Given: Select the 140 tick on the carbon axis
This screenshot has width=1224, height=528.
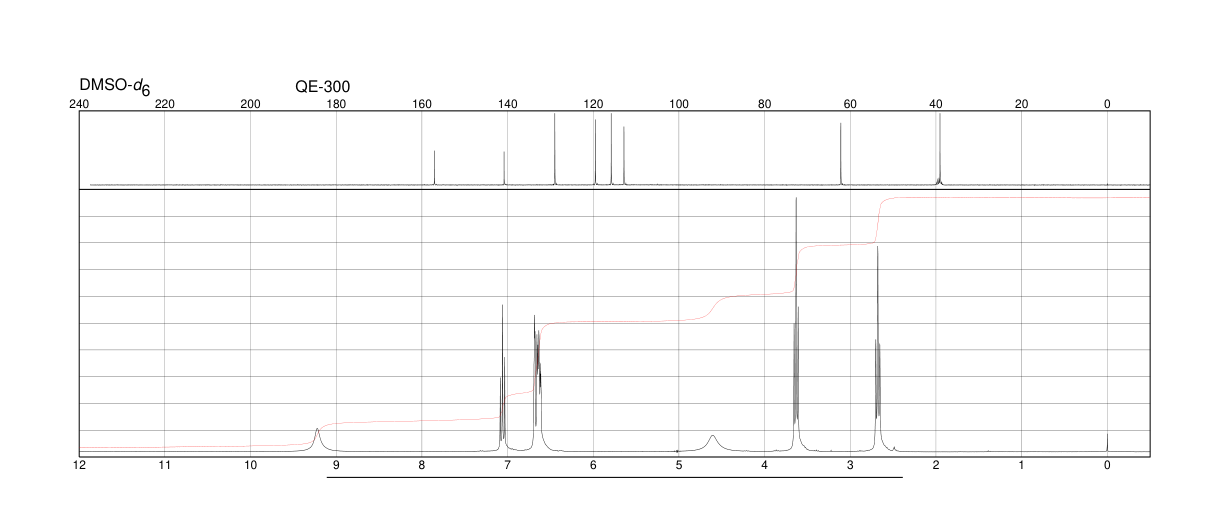Looking at the screenshot, I should [x=507, y=104].
